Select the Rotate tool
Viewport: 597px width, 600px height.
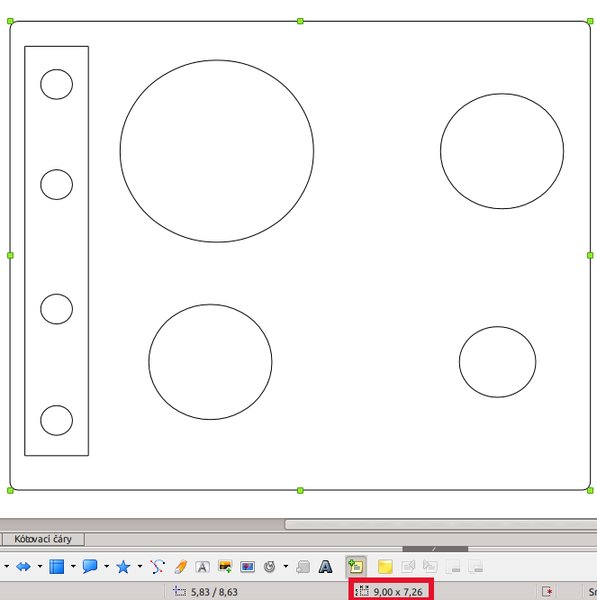(270, 566)
